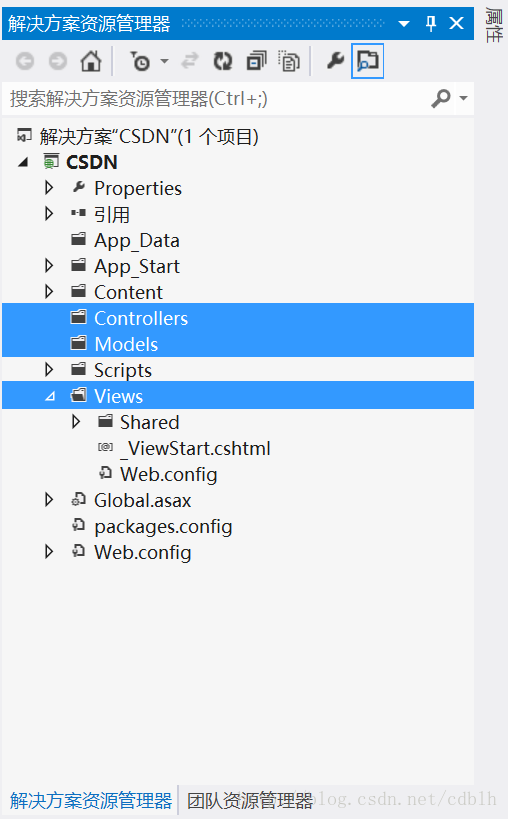The height and width of the screenshot is (819, 508).
Task: Collapse the Views folder node
Action: (50, 396)
